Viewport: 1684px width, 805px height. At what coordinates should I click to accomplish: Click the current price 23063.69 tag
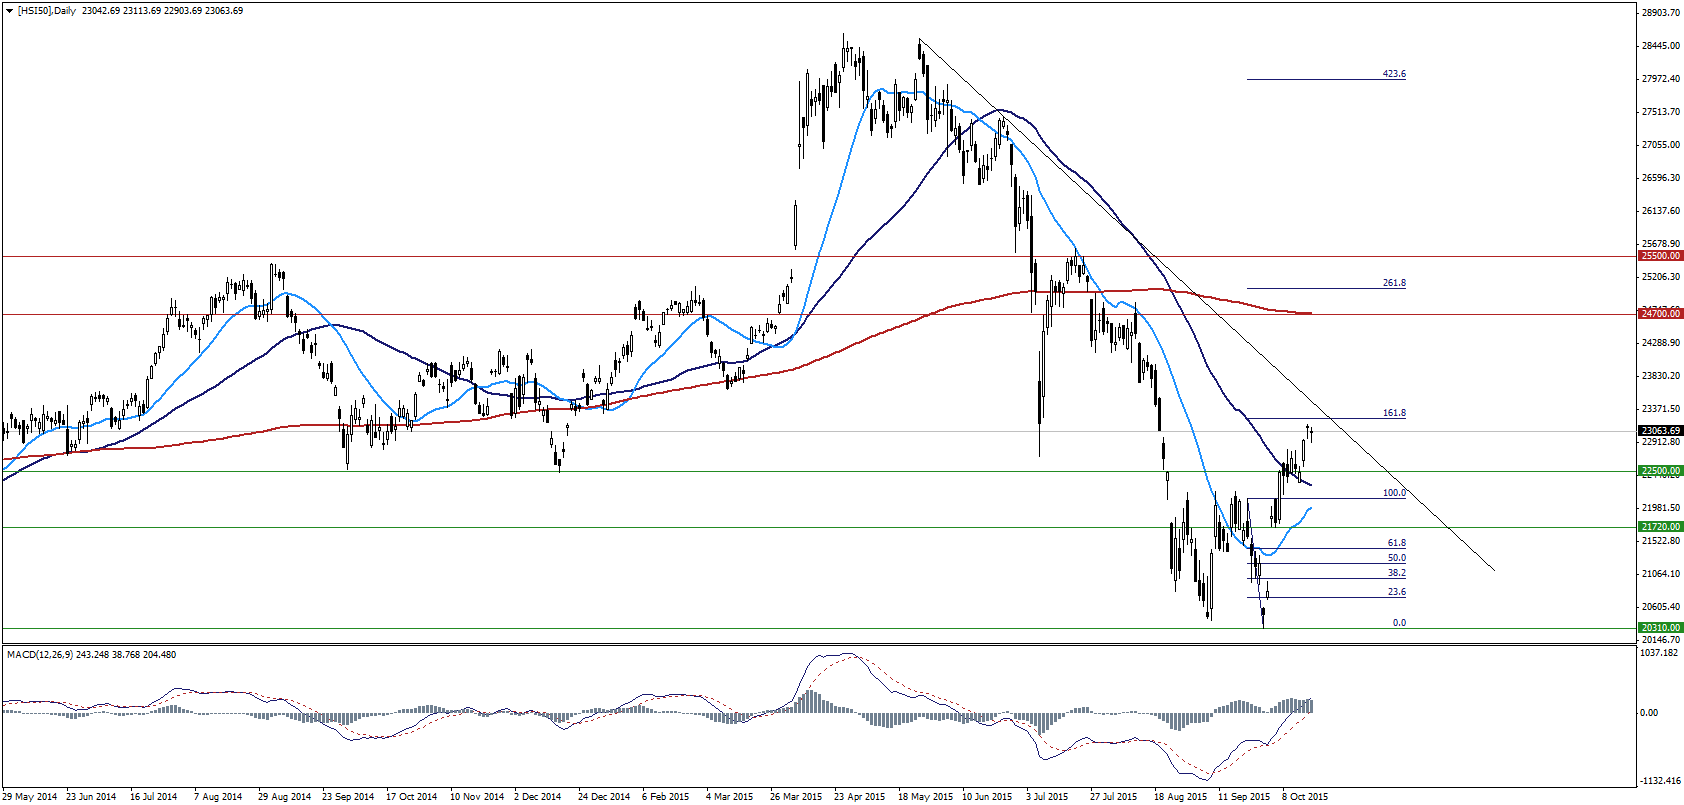[1660, 431]
